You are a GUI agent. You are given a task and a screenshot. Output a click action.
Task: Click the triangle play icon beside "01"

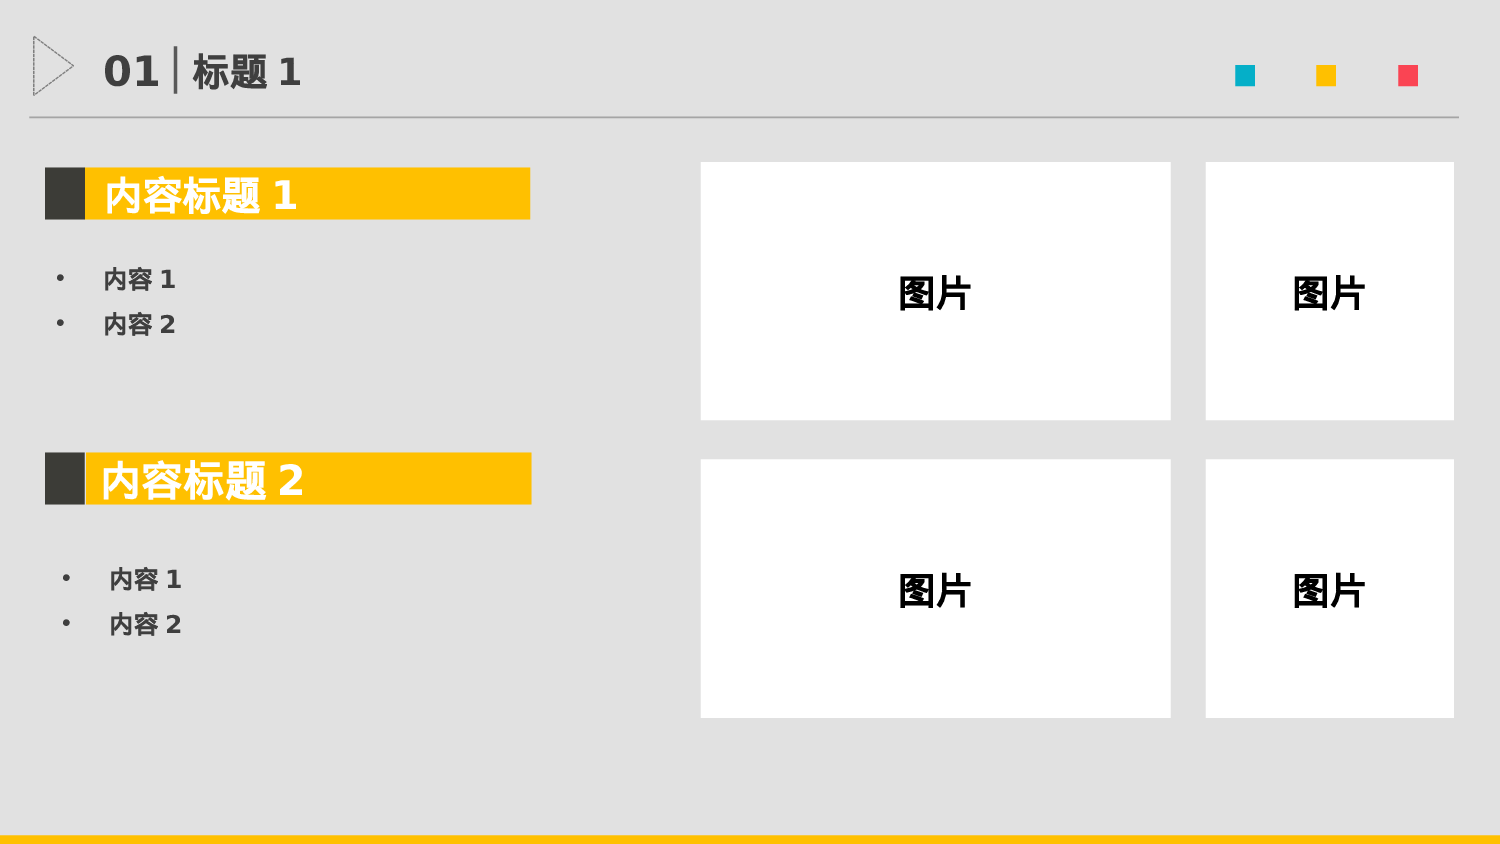50,66
